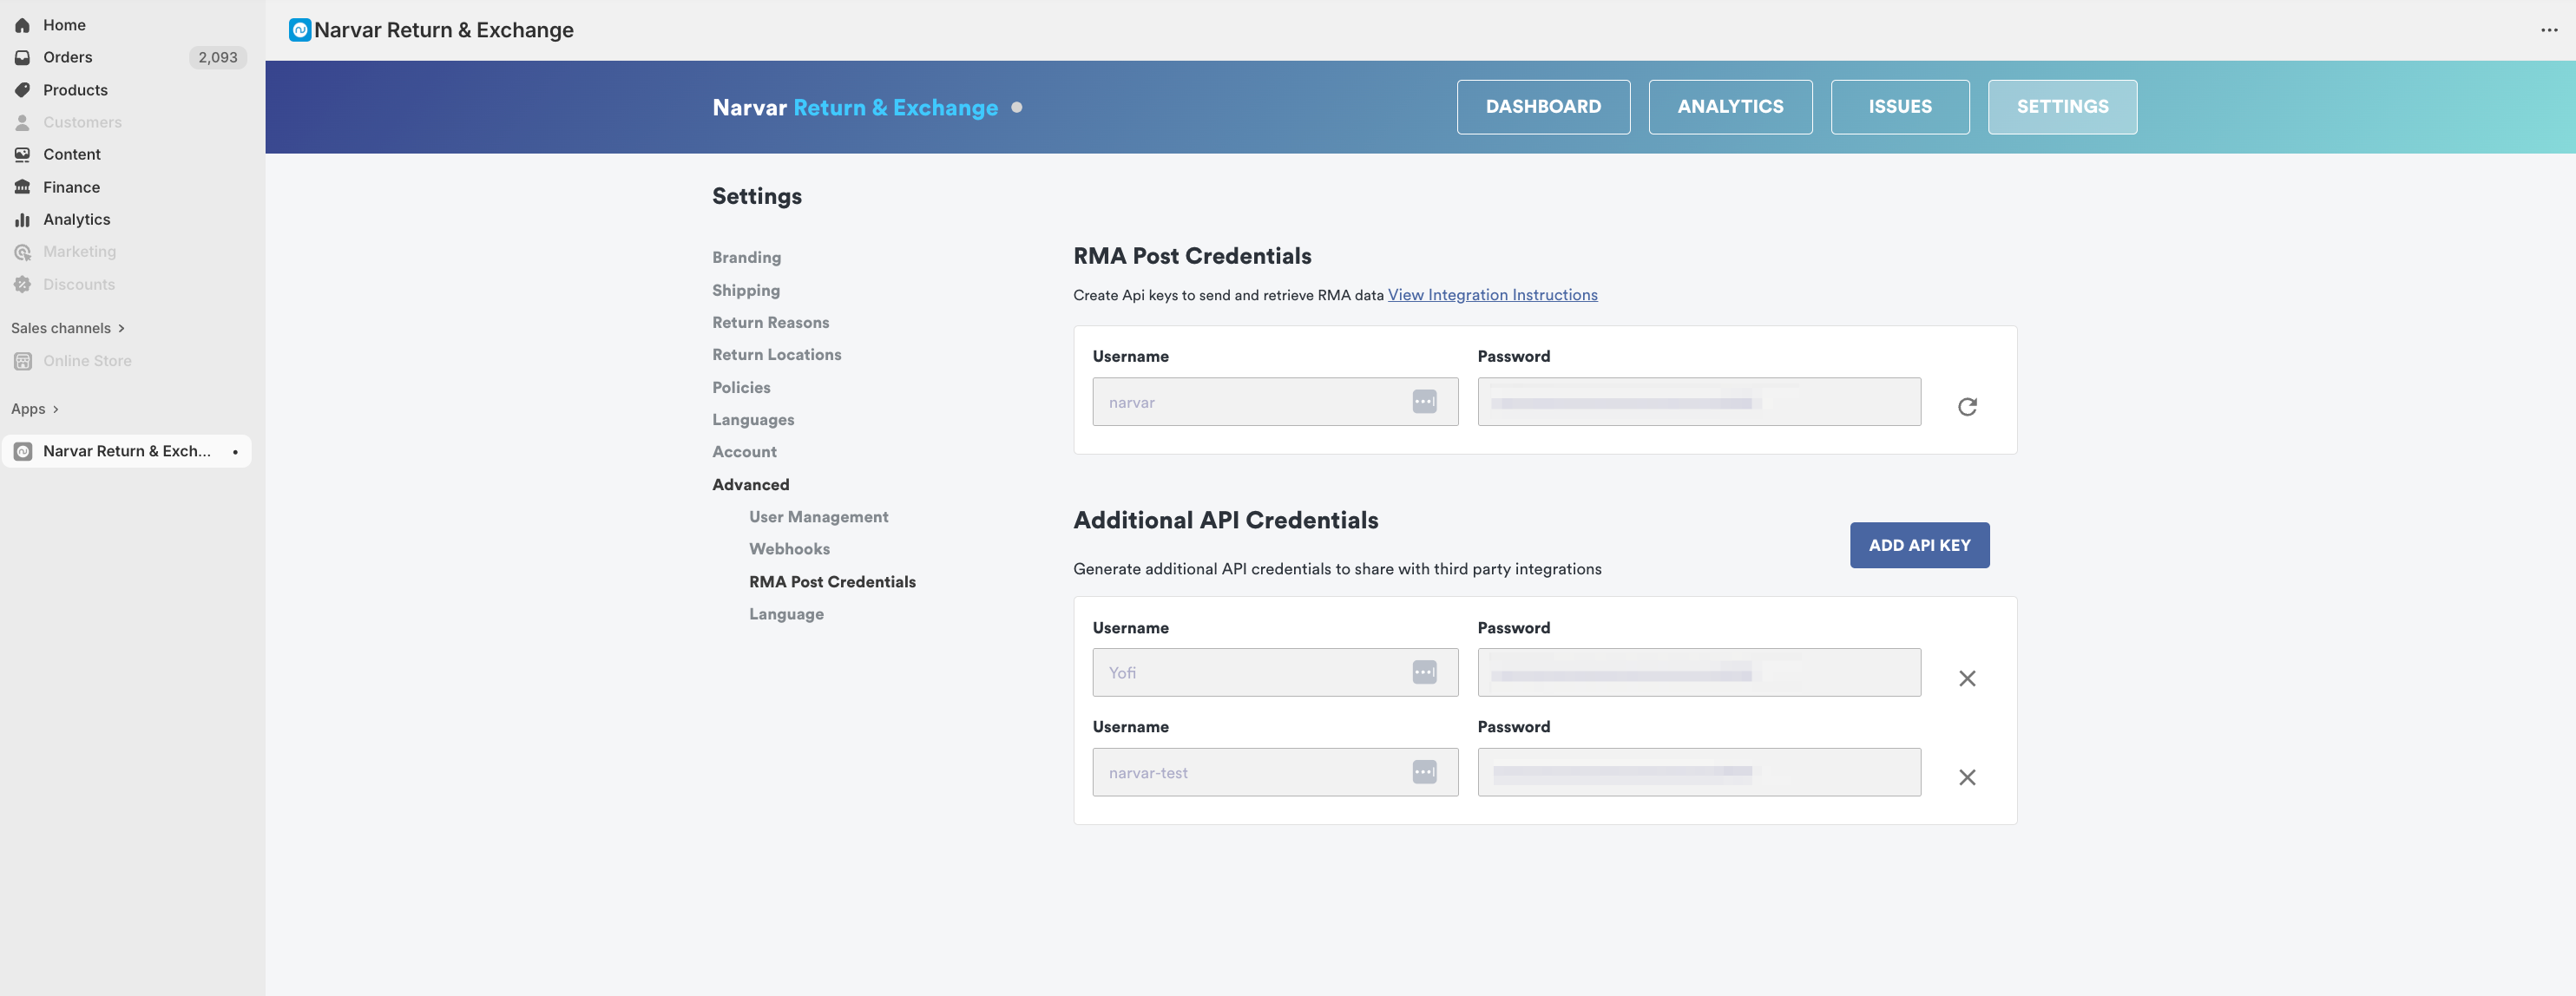Click the dots icon in narvar-test username field

(x=1424, y=772)
